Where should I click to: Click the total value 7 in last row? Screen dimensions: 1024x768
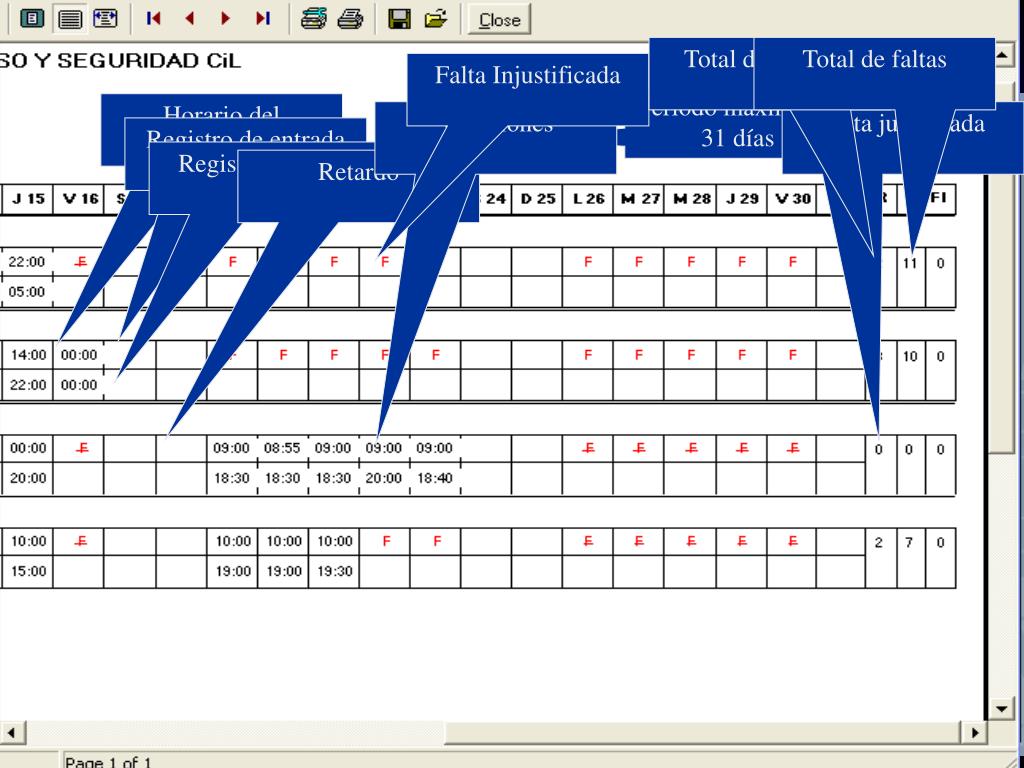coord(908,543)
